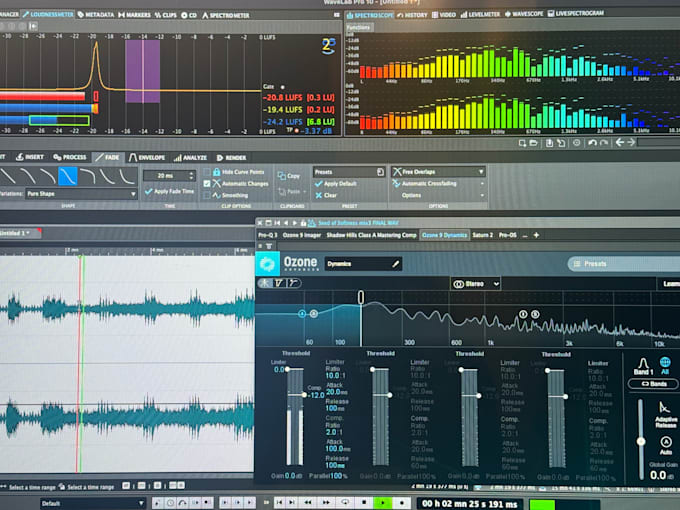The image size is (680, 510).
Task: Switch to the Wavescope tab
Action: pos(523,14)
